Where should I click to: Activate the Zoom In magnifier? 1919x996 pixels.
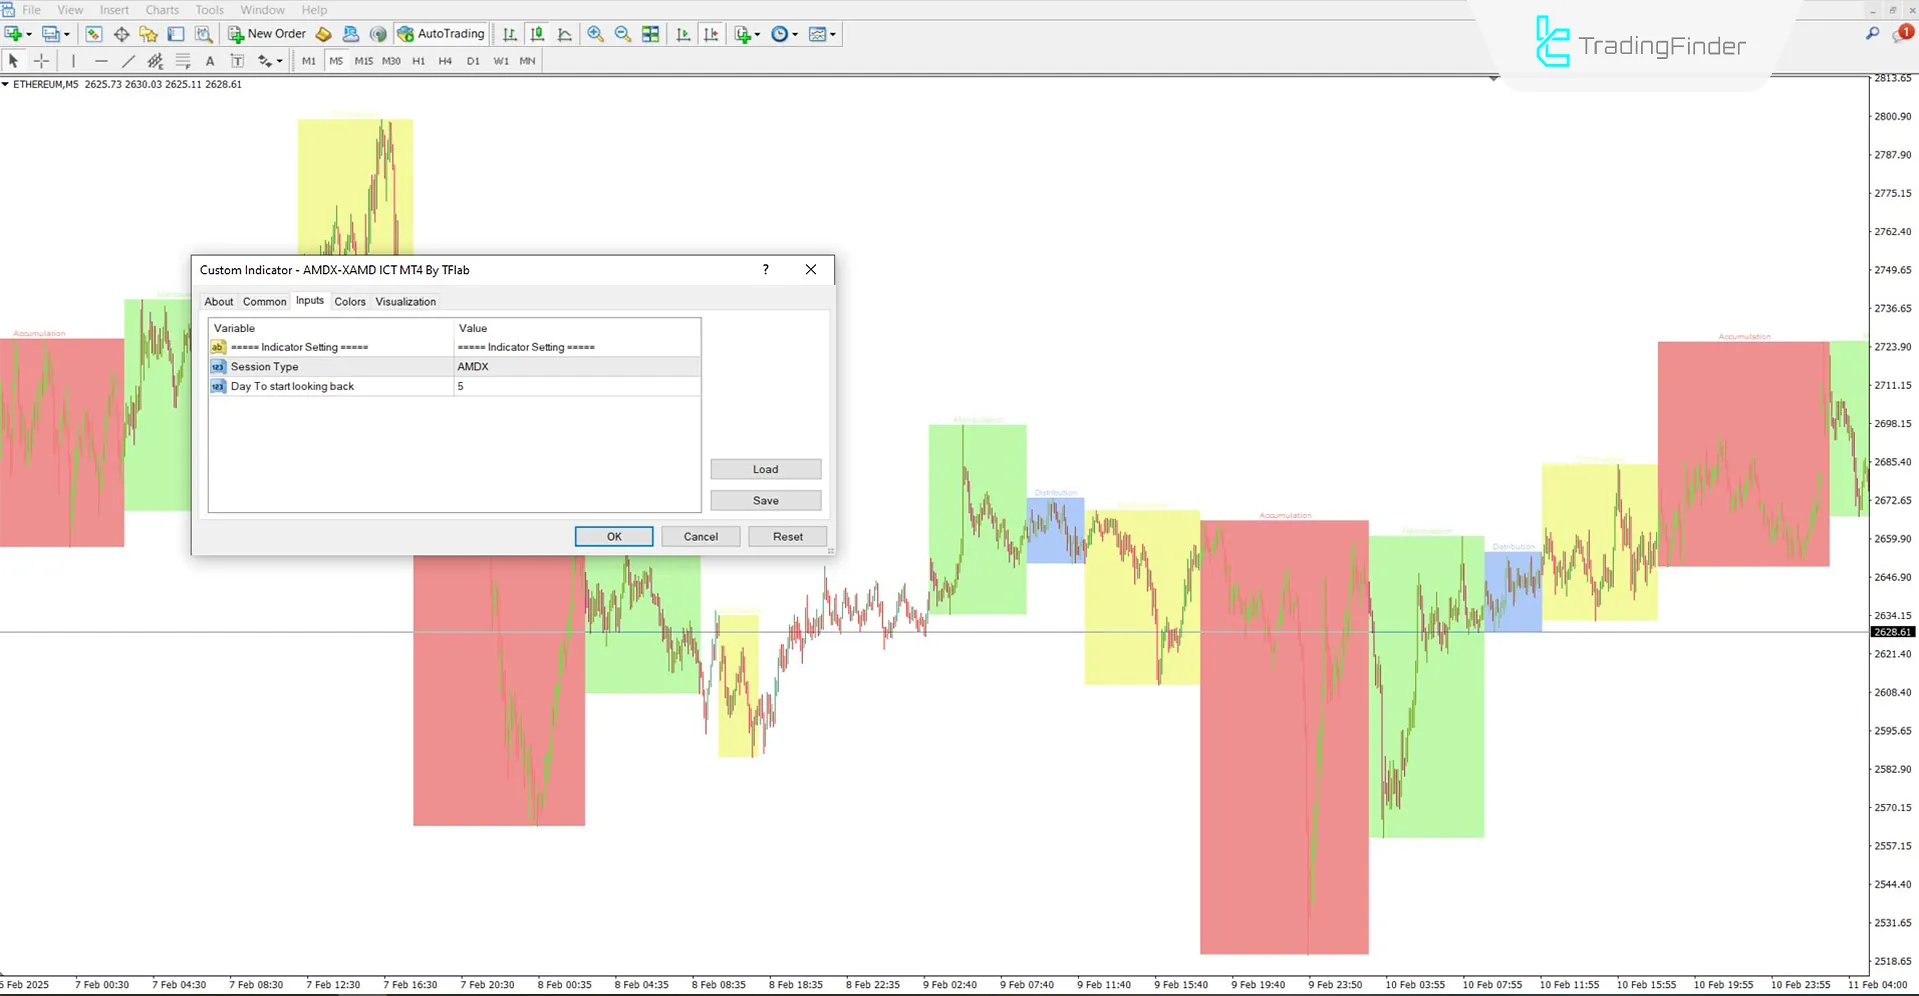(596, 33)
